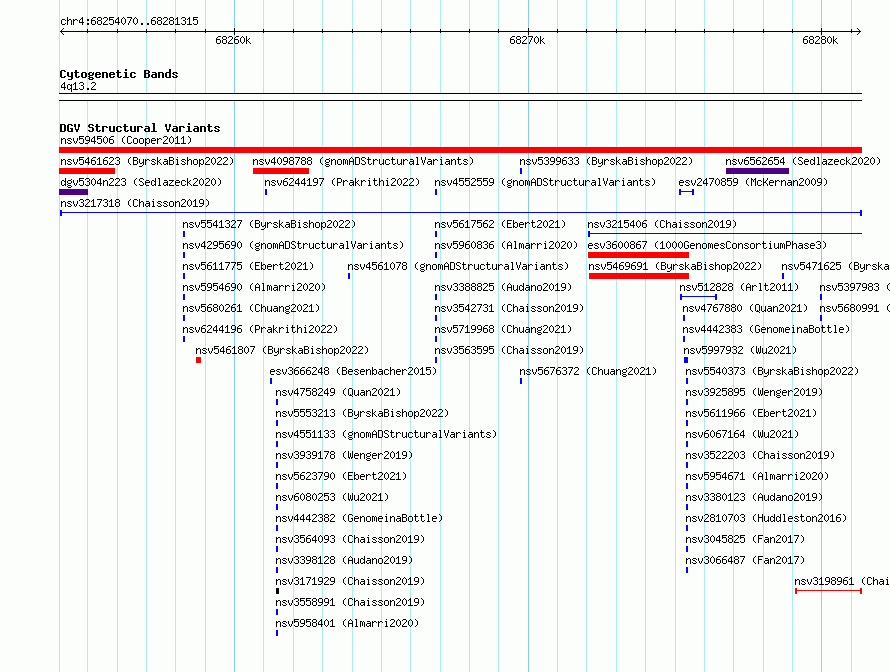The image size is (890, 672).
Task: Open nsv3925895 (Wenger2019) variant
Action: (754, 392)
